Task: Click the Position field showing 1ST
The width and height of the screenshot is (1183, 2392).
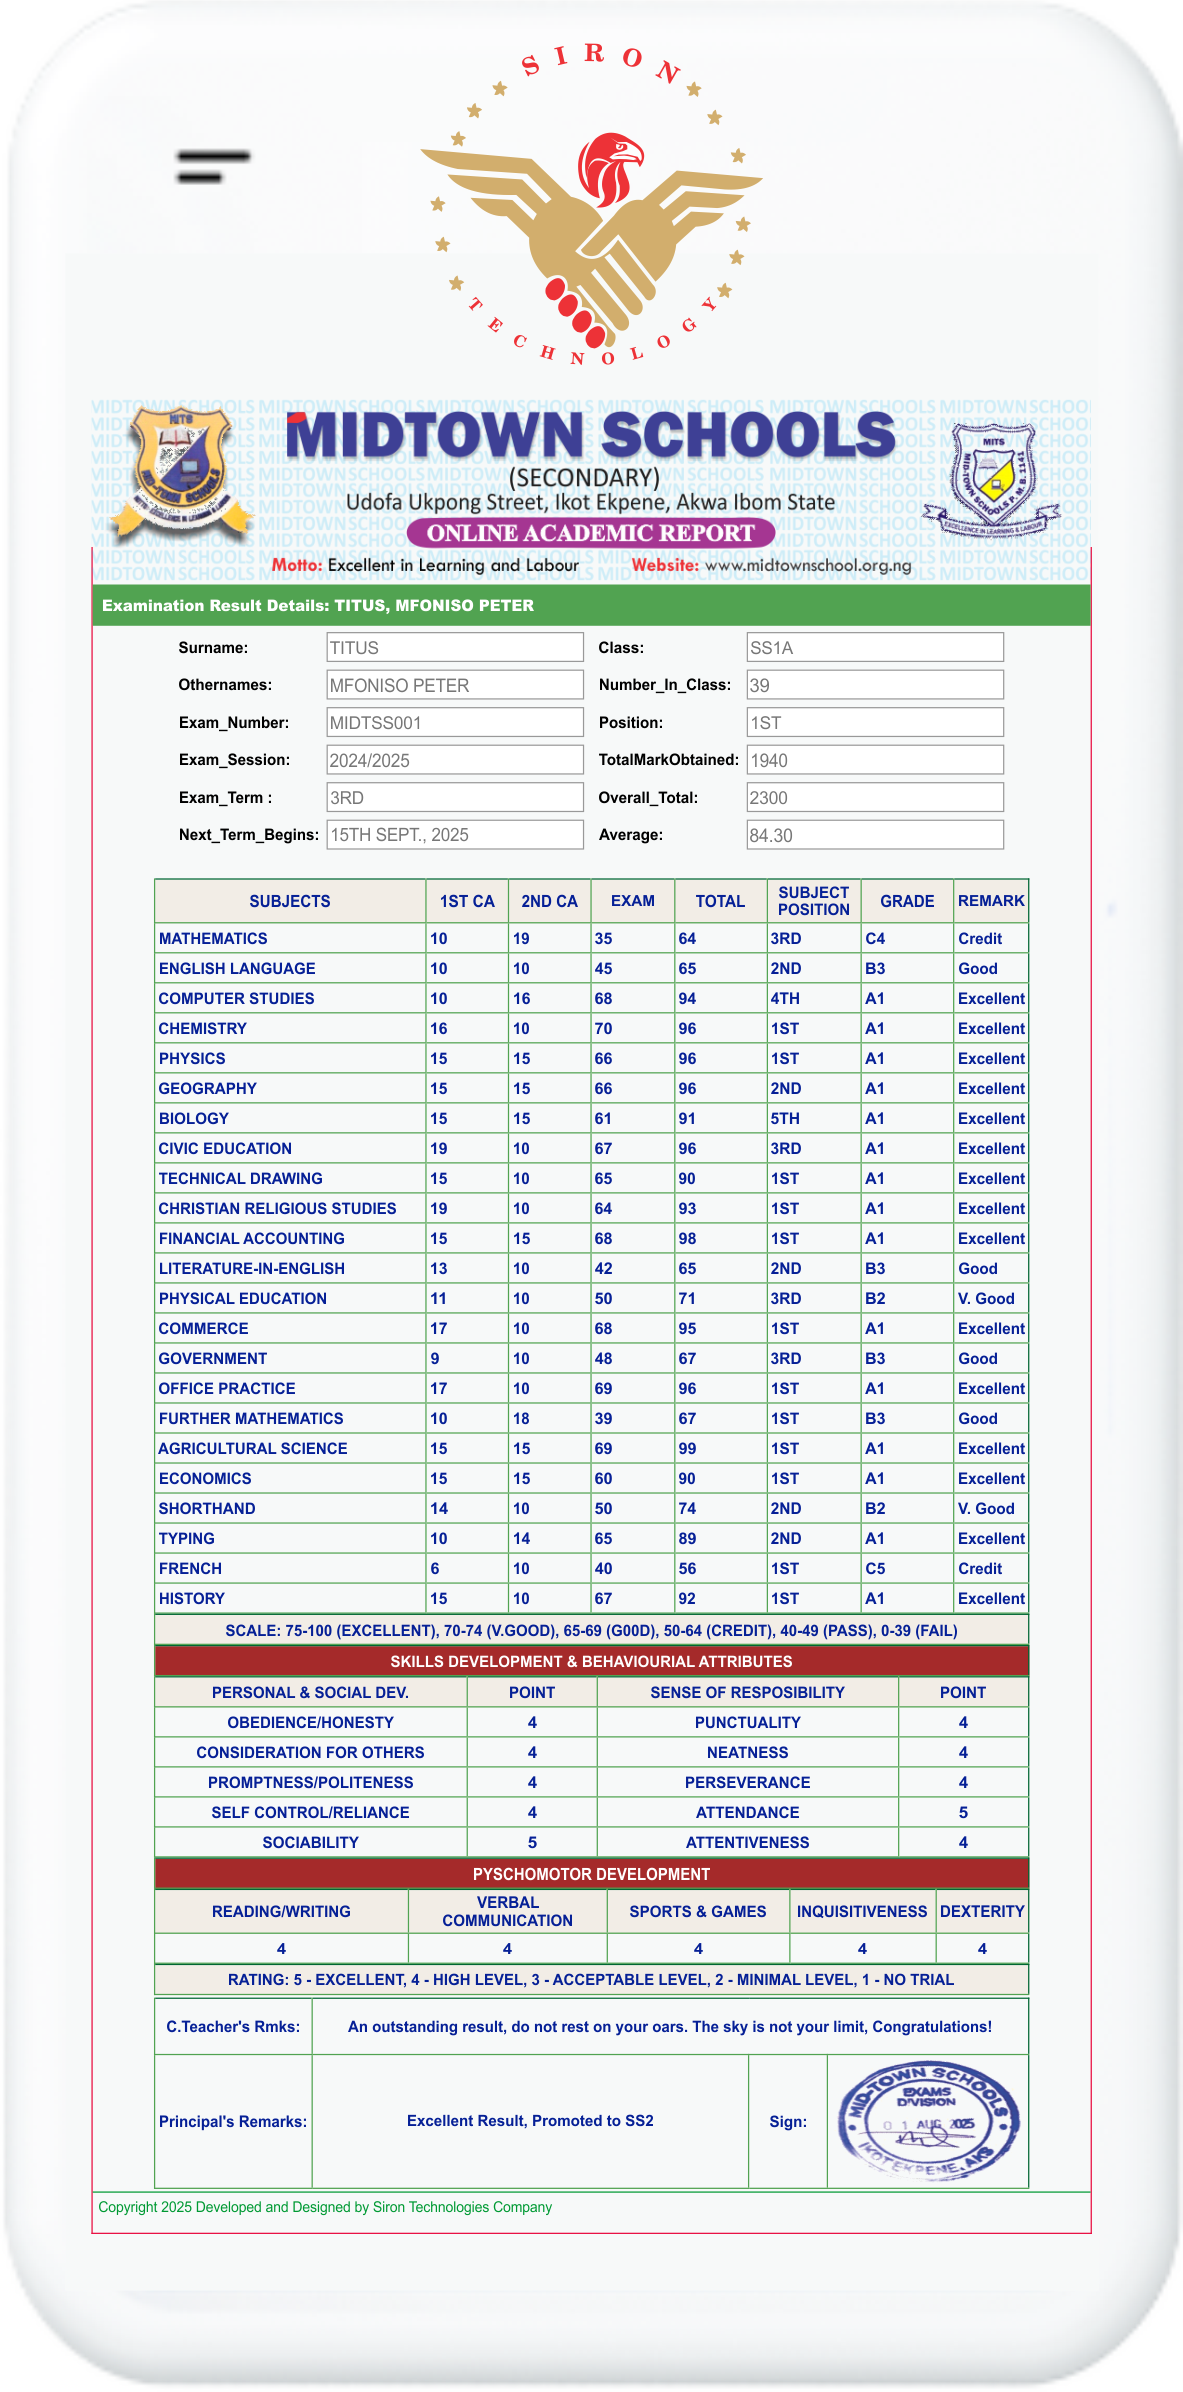Action: pyautogui.click(x=874, y=723)
